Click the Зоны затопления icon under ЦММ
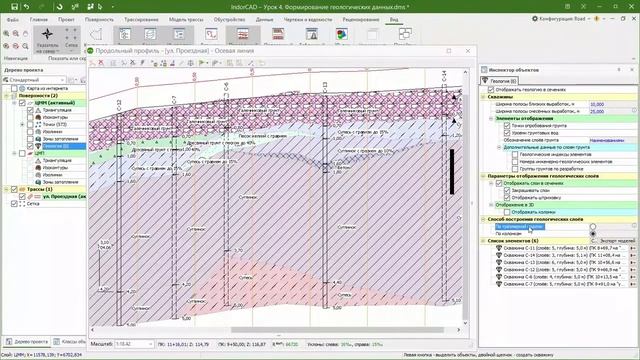 [38, 139]
